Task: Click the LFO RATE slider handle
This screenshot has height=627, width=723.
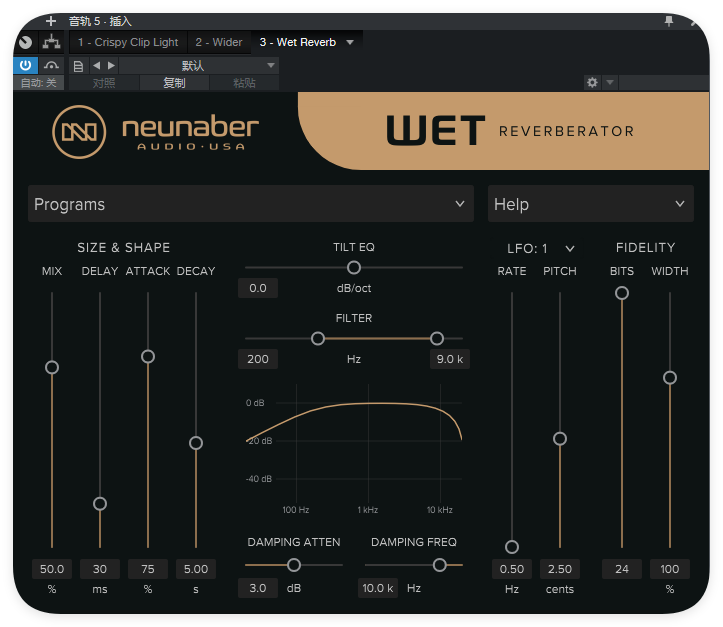Action: coord(512,547)
